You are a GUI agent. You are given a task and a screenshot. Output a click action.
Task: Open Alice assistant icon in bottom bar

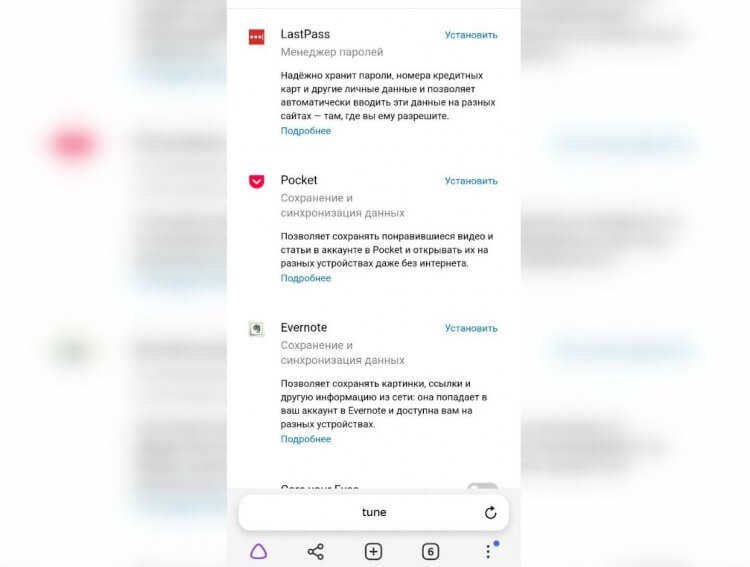[258, 552]
